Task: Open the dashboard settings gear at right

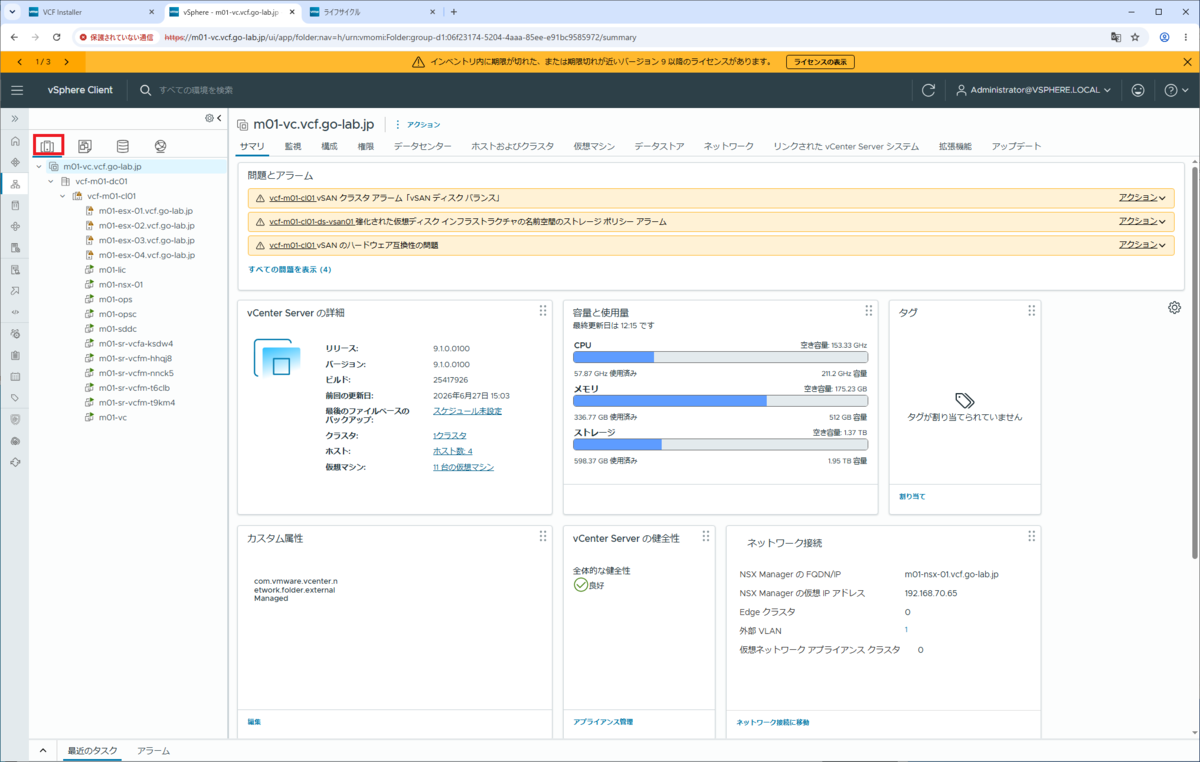Action: 1174,308
